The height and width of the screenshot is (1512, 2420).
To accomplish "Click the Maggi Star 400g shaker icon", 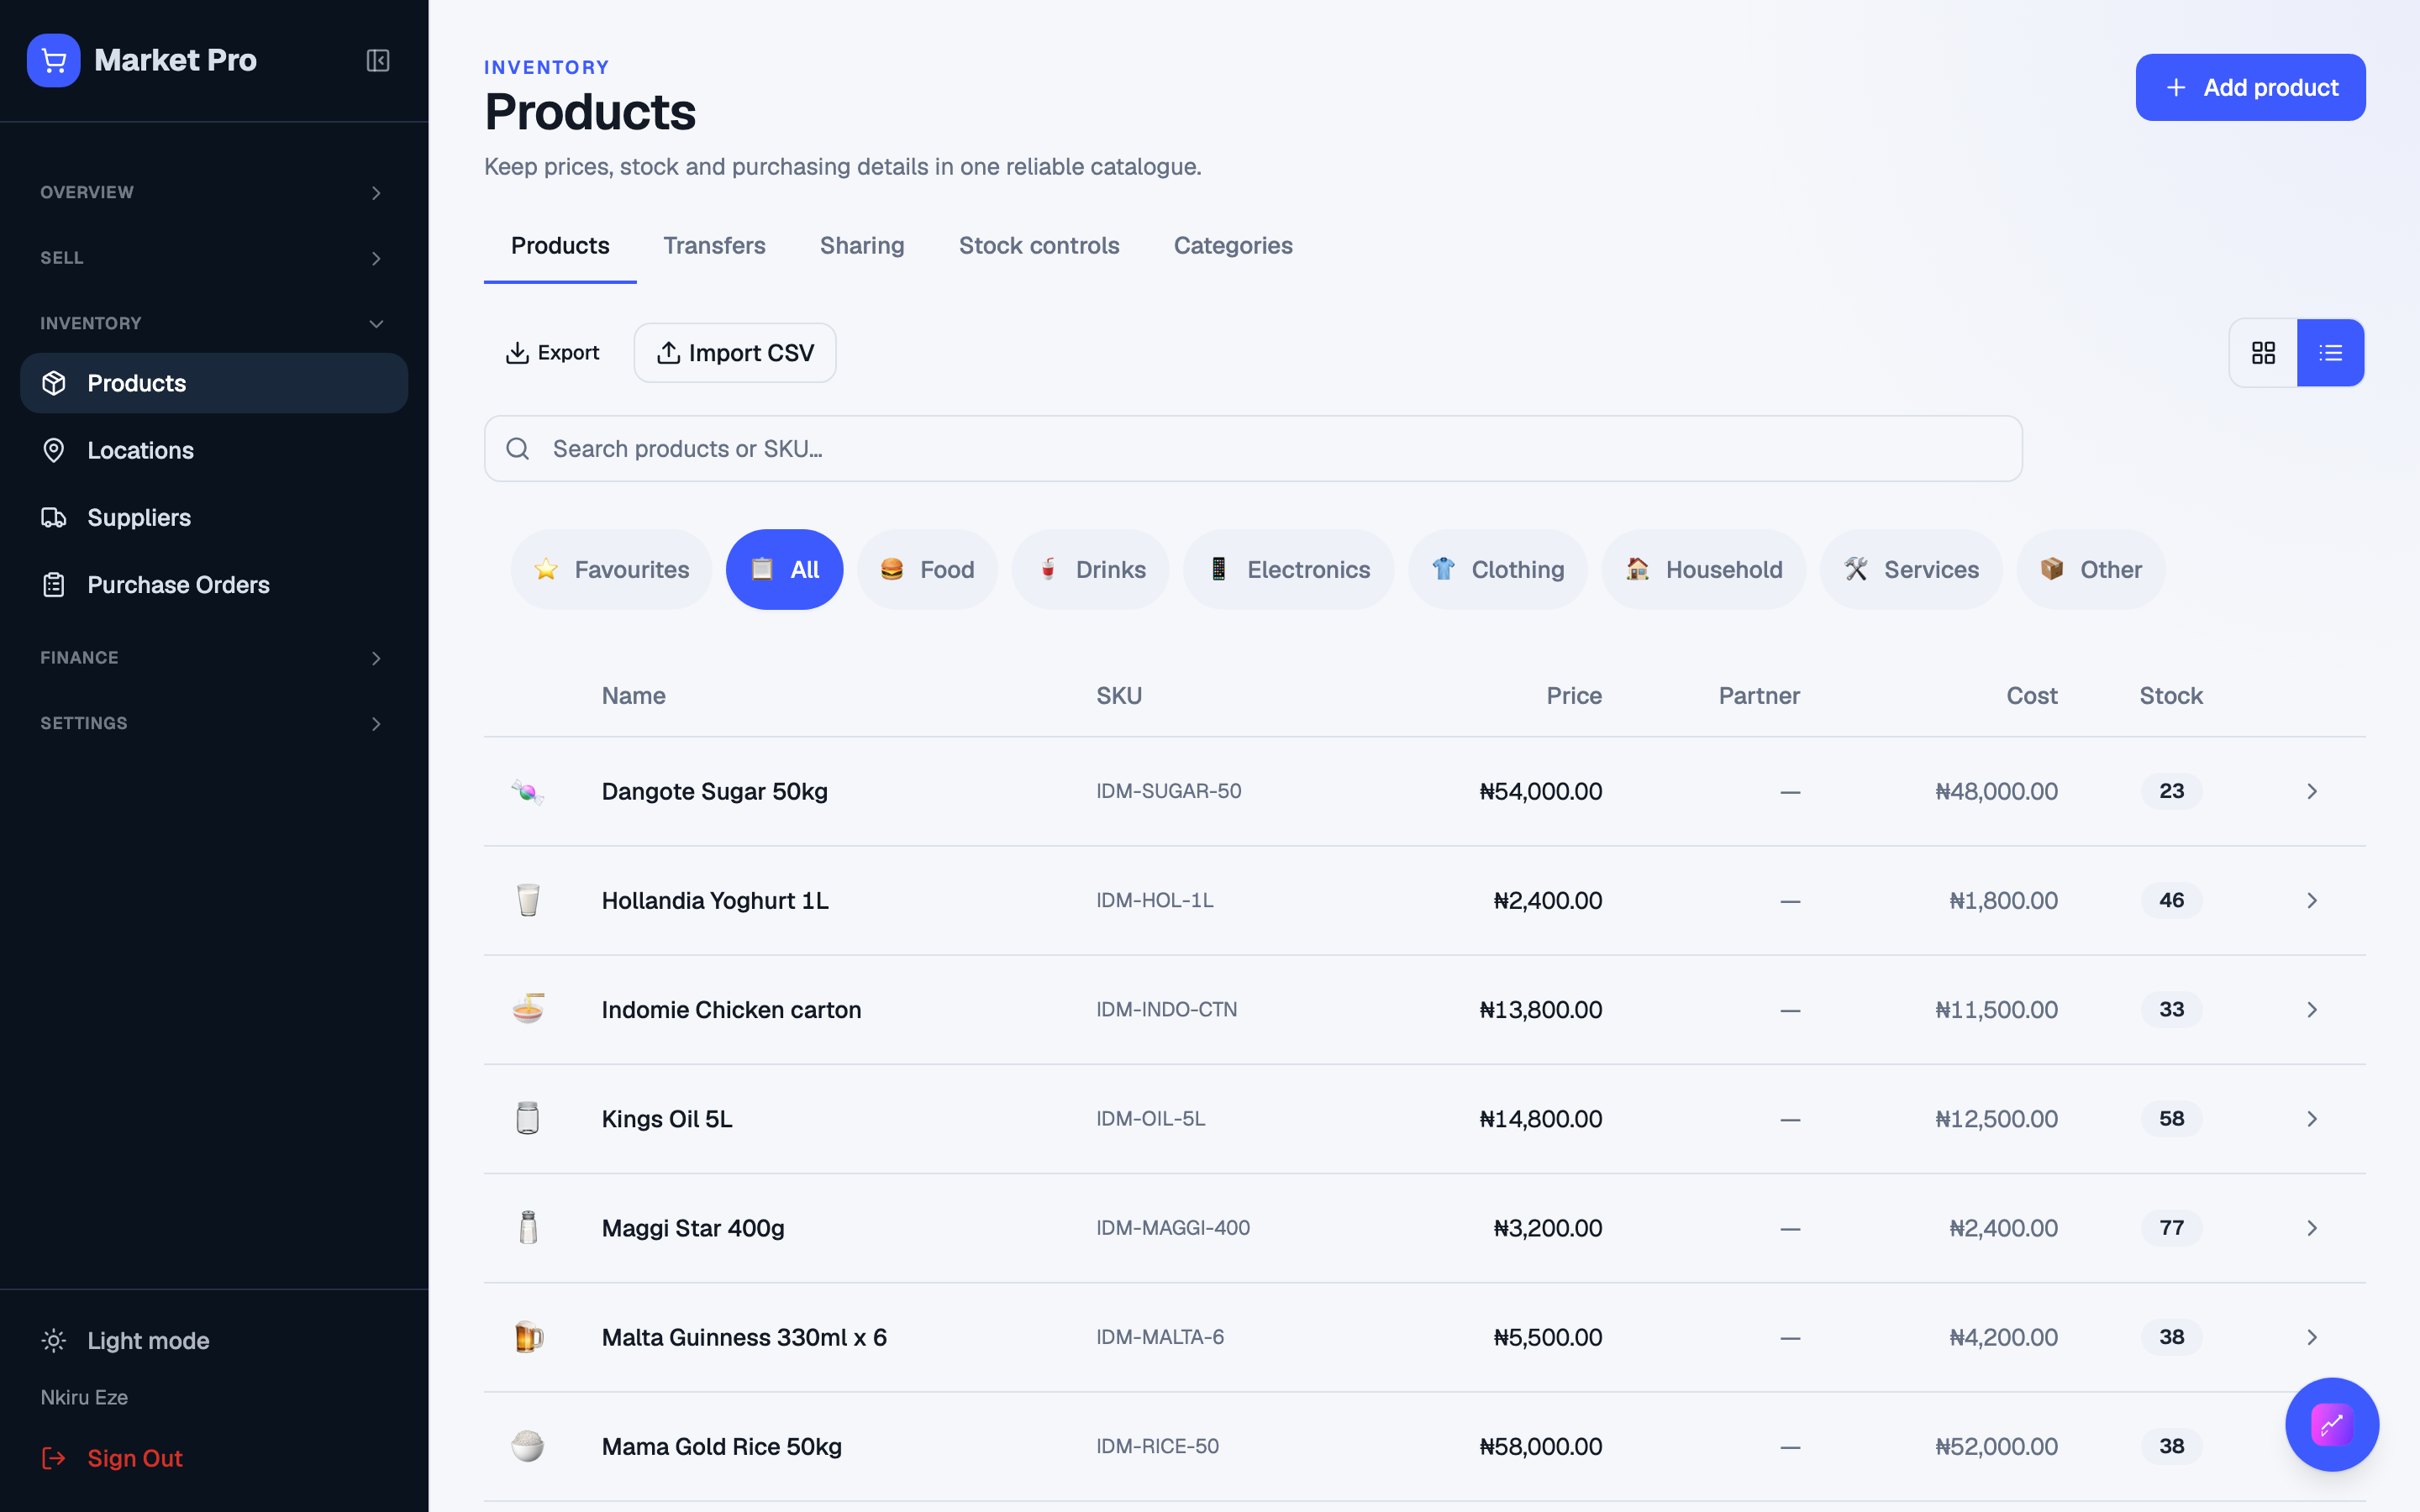I will (x=528, y=1227).
